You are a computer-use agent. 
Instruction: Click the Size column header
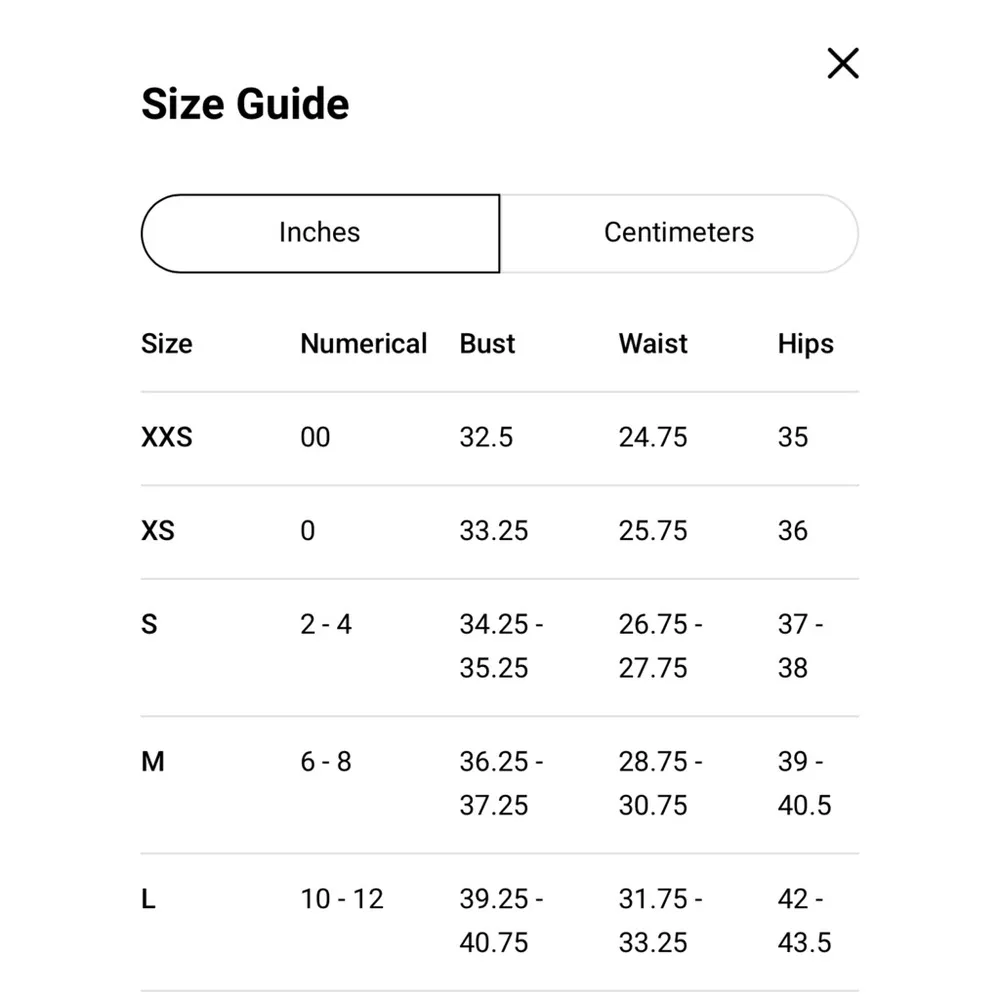(x=166, y=344)
